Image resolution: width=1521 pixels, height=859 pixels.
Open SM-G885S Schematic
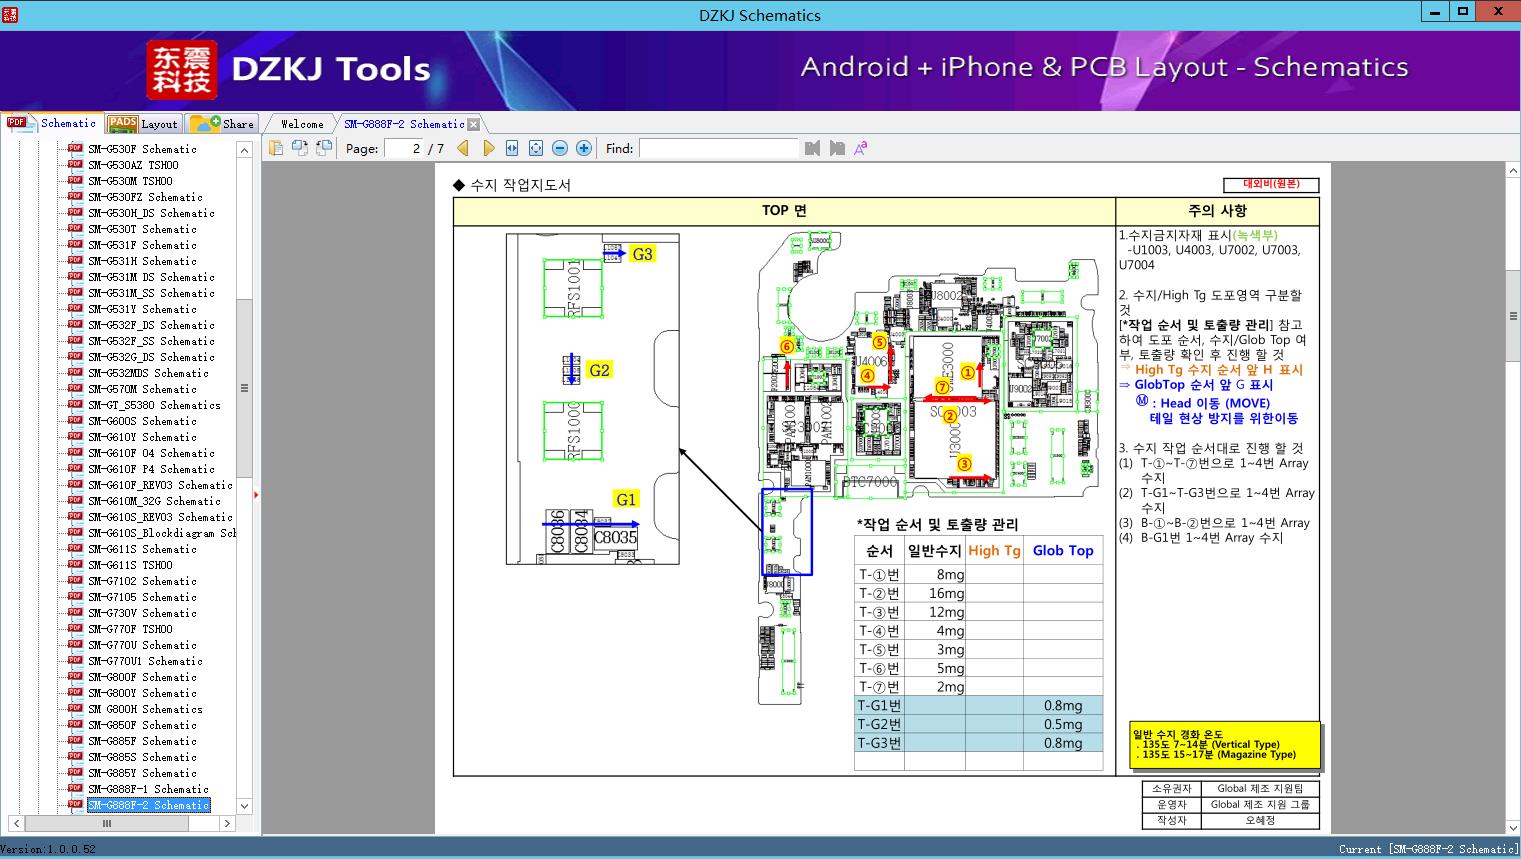click(x=142, y=757)
